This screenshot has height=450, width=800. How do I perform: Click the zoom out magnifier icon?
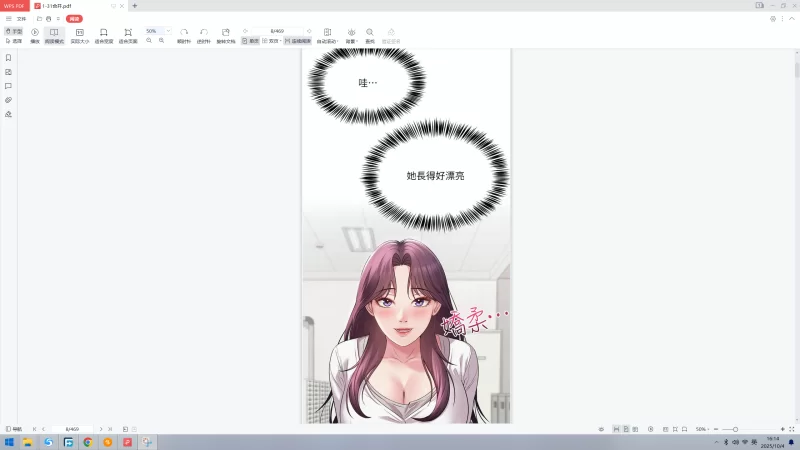point(149,40)
